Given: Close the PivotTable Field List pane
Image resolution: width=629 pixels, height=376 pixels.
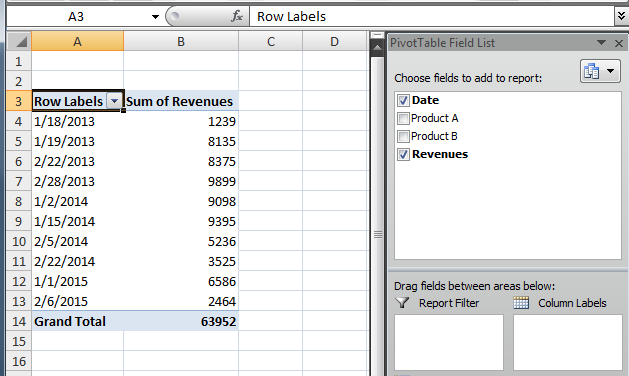Looking at the screenshot, I should point(619,43).
